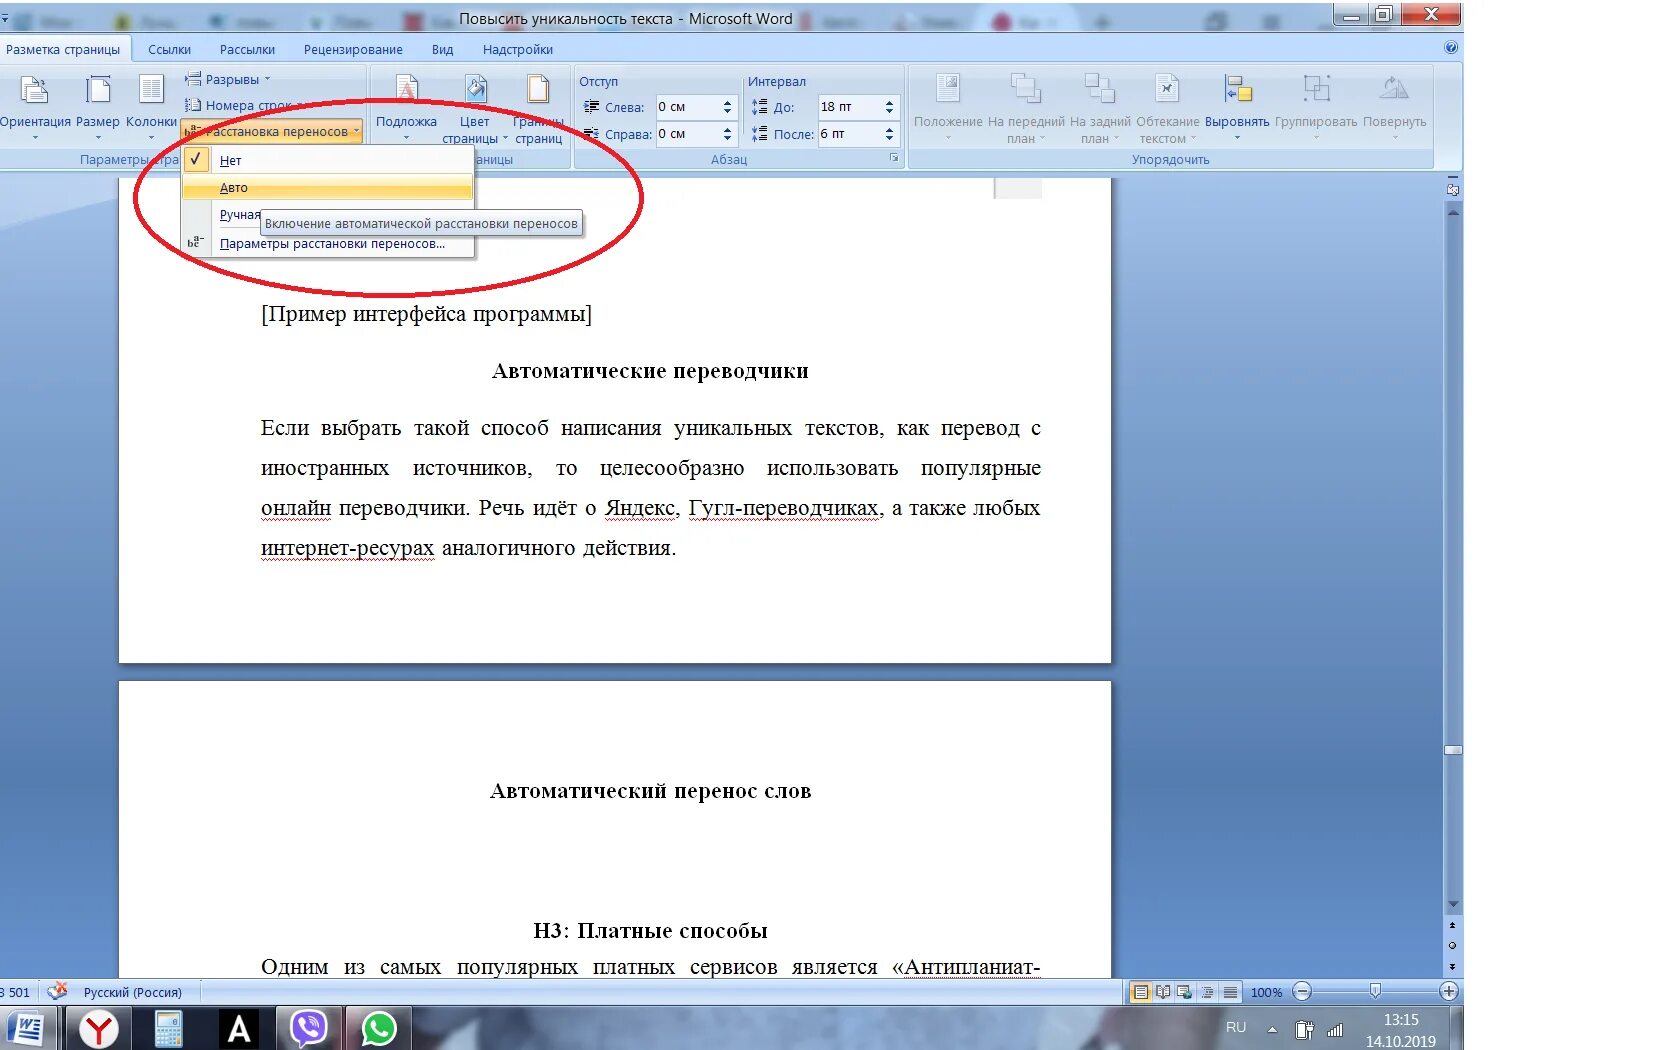Open the Номера строк line numbers dropdown

(x=246, y=105)
